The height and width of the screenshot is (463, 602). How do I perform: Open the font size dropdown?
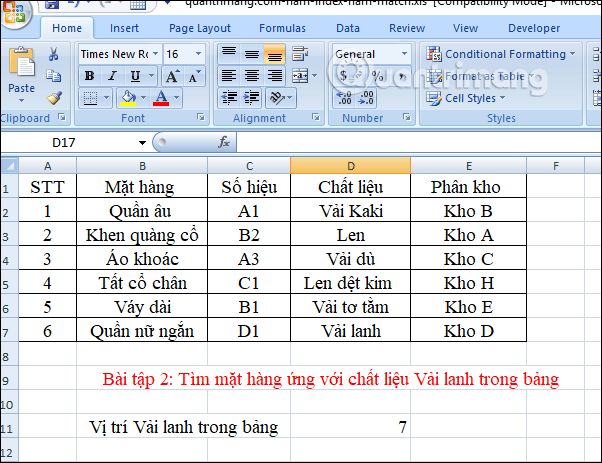(198, 54)
